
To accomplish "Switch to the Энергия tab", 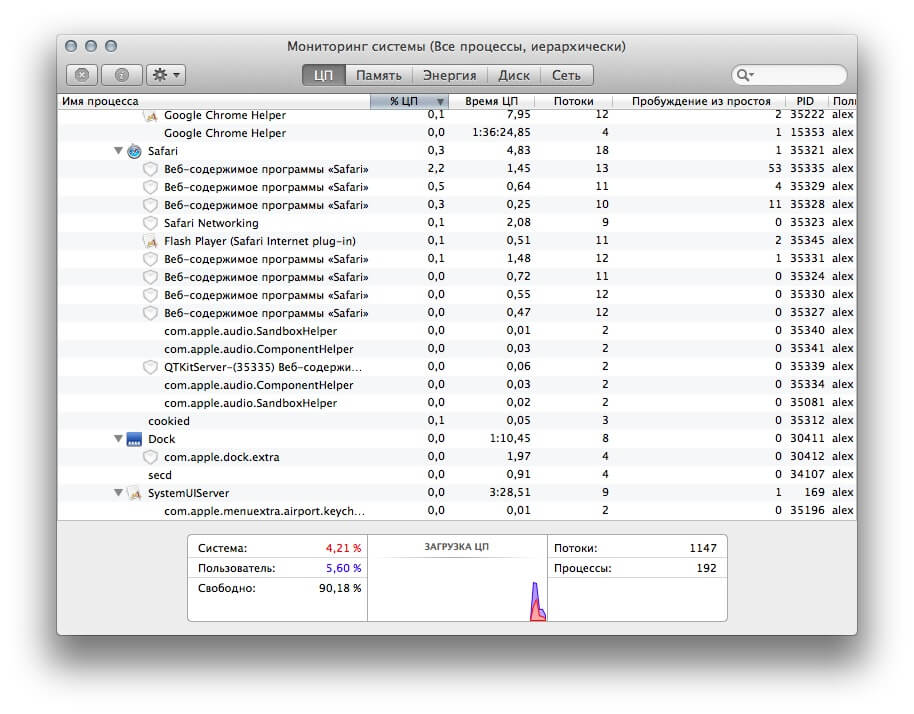I will click(x=449, y=75).
